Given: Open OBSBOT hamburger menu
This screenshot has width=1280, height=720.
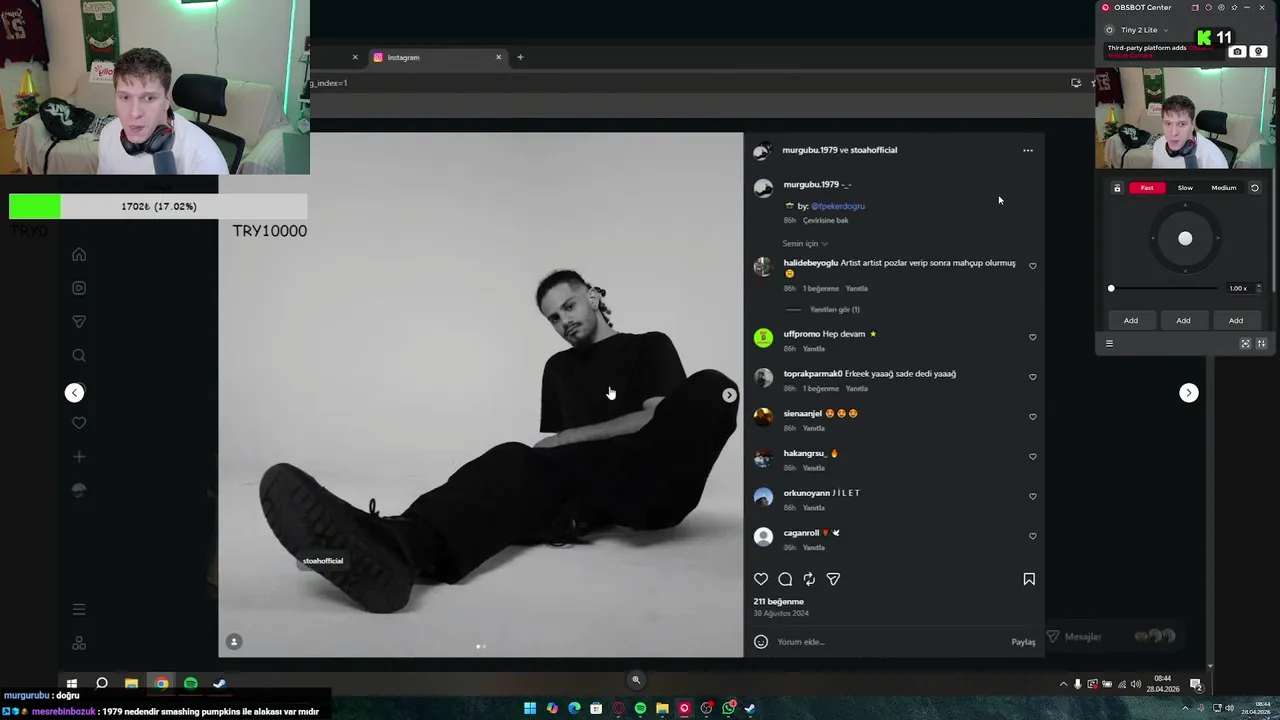Looking at the screenshot, I should tap(1109, 343).
